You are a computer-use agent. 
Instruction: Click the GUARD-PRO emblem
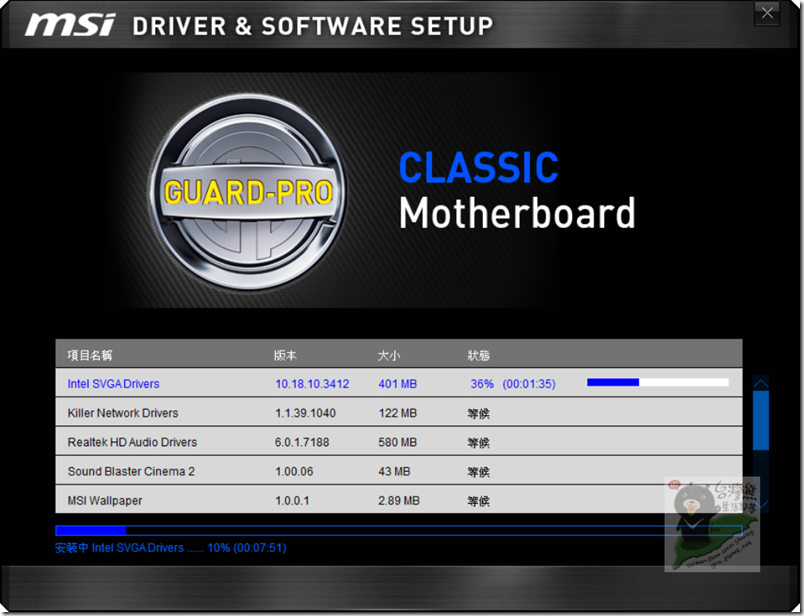tap(249, 192)
